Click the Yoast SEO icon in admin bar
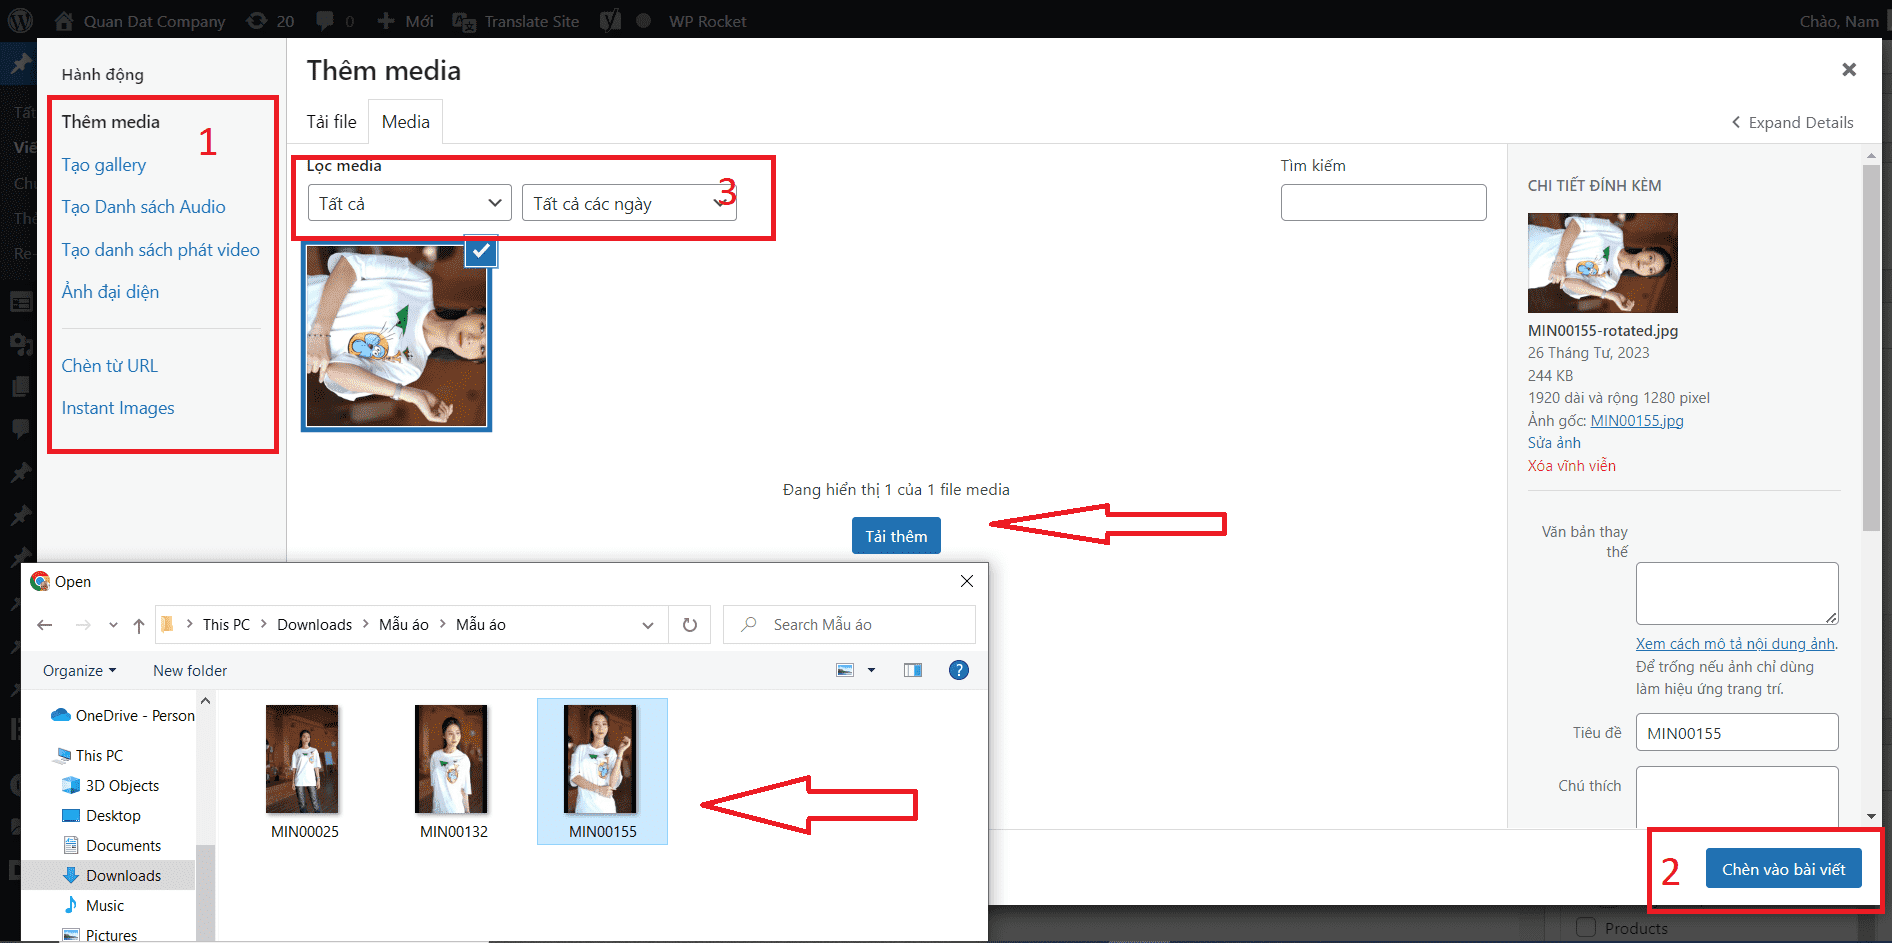 point(609,20)
